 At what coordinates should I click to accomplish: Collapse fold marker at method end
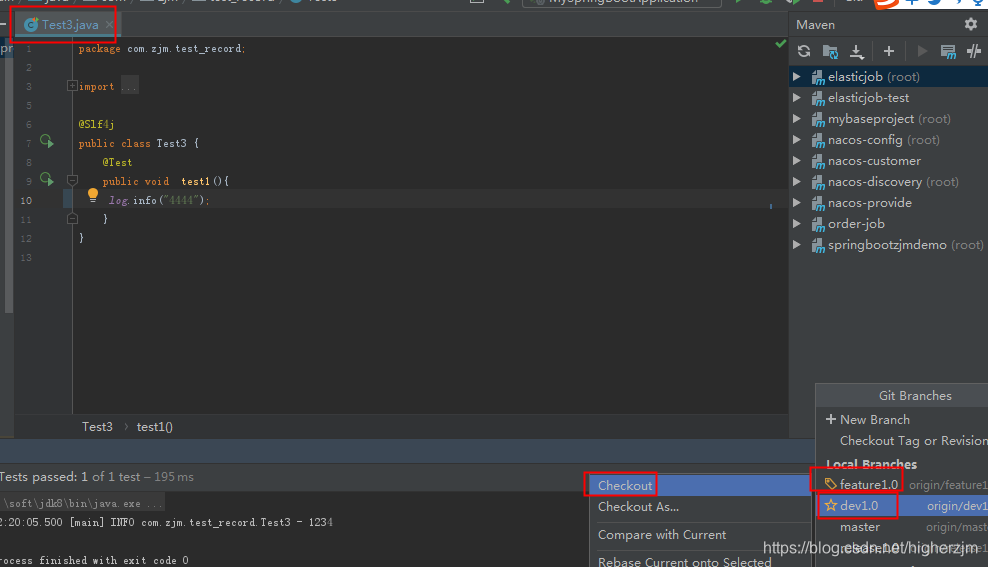tap(72, 219)
